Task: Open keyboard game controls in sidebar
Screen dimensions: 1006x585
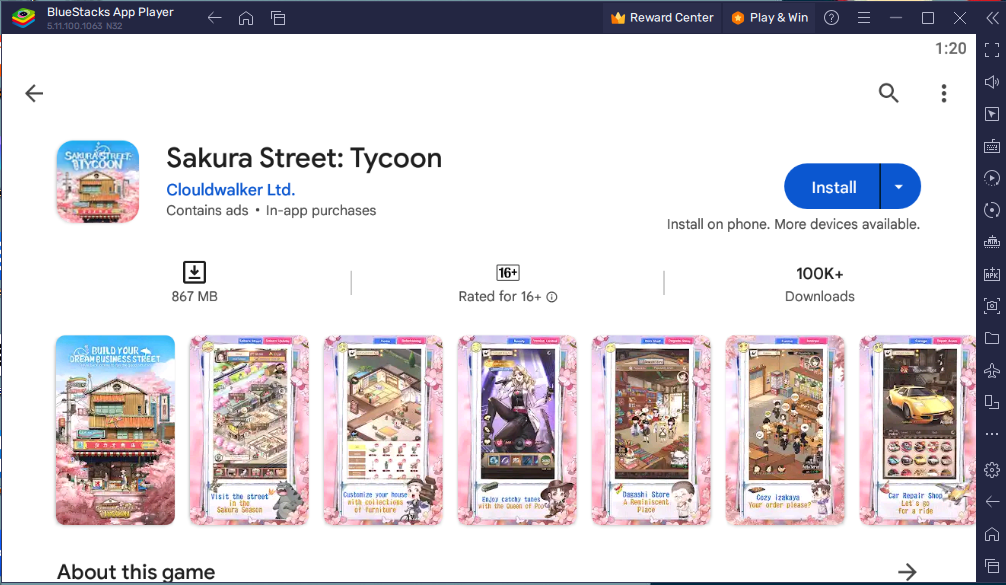Action: (992, 146)
